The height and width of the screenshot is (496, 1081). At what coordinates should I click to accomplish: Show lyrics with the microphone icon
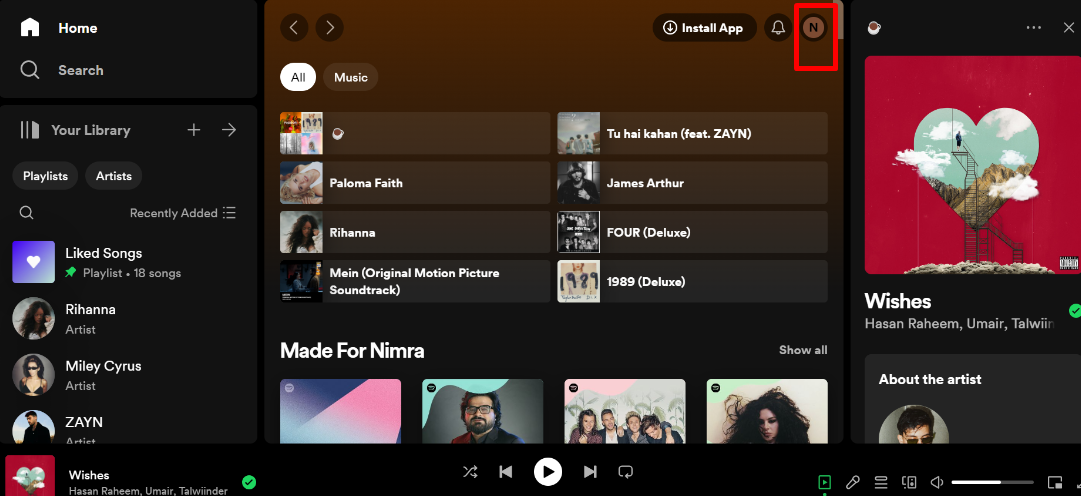pos(853,482)
